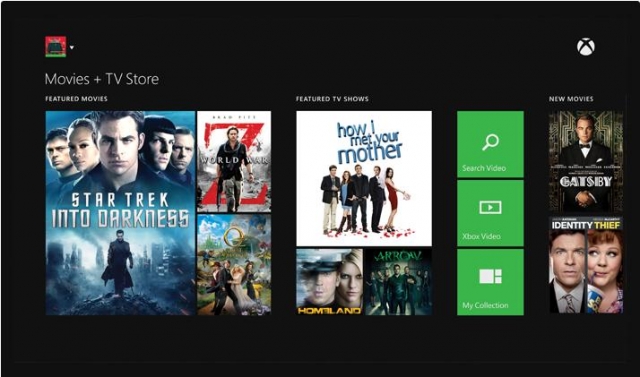
Task: Open the Oz movie poster
Action: (234, 264)
